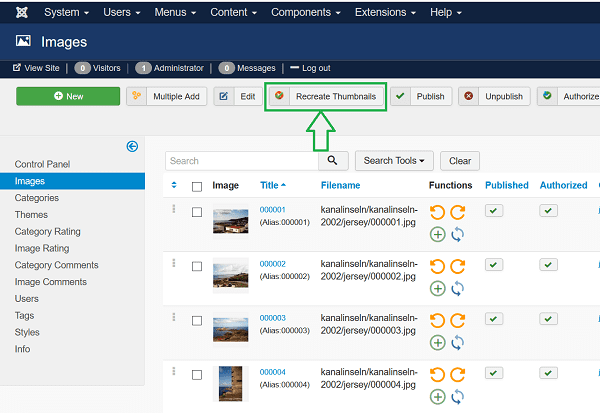
Task: Click the 000003 image thumbnail
Action: [230, 328]
